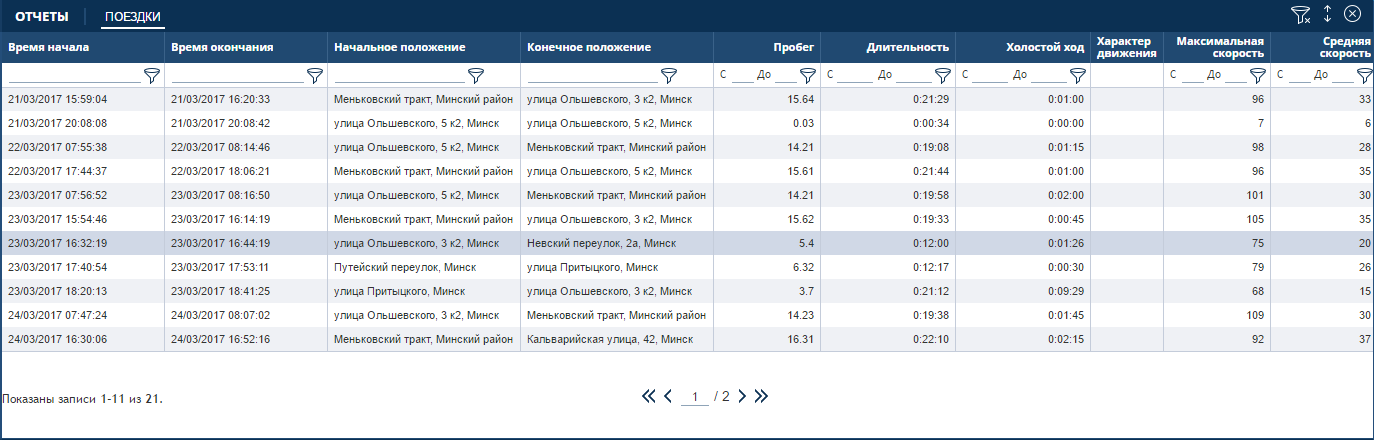Click funnel icon in Пробег filter
The width and height of the screenshot is (1374, 440).
tap(807, 75)
